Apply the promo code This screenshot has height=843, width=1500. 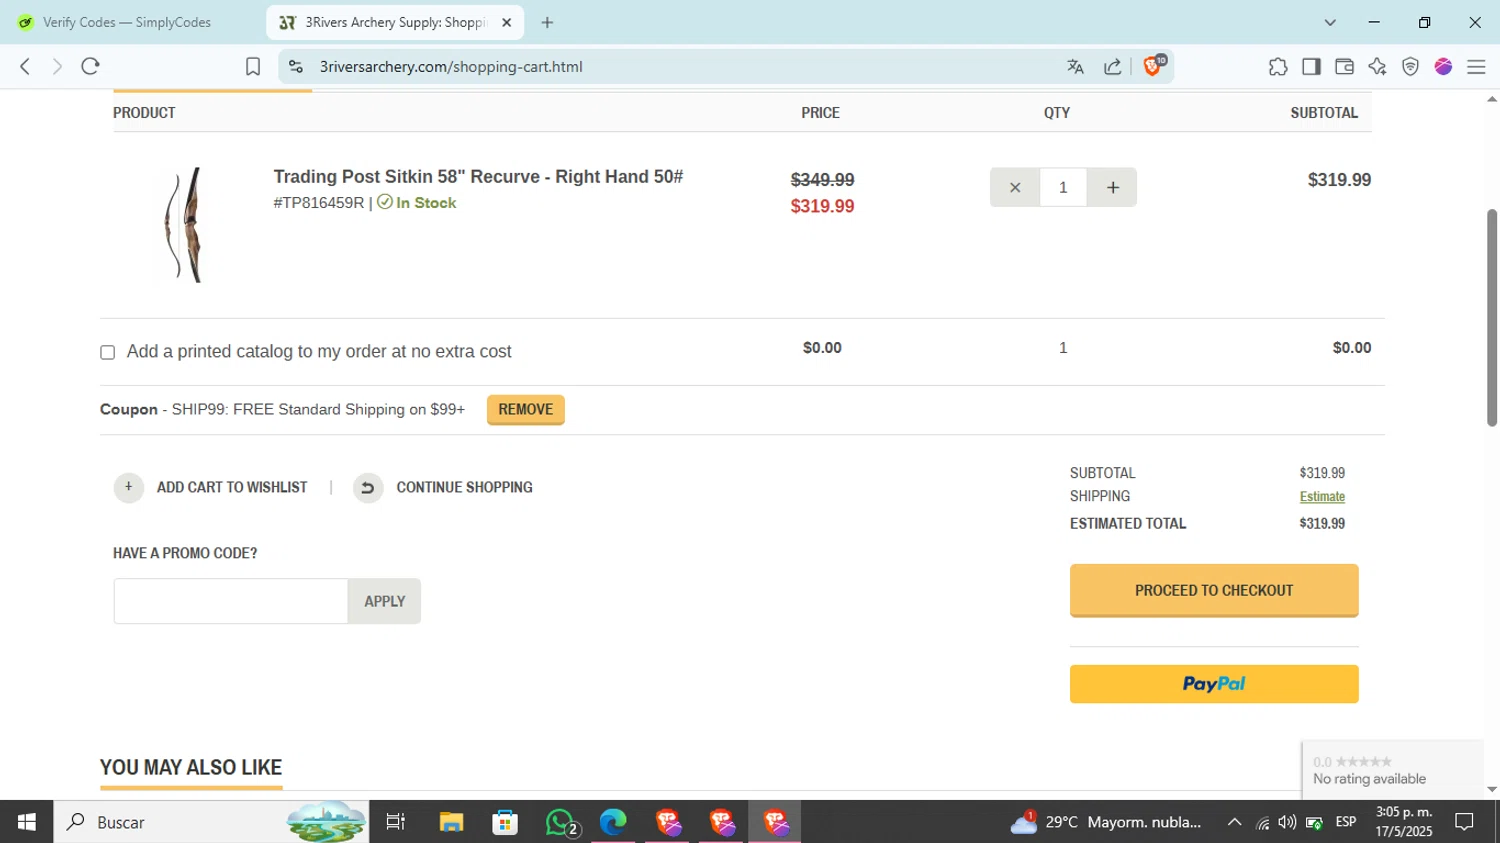tap(384, 601)
